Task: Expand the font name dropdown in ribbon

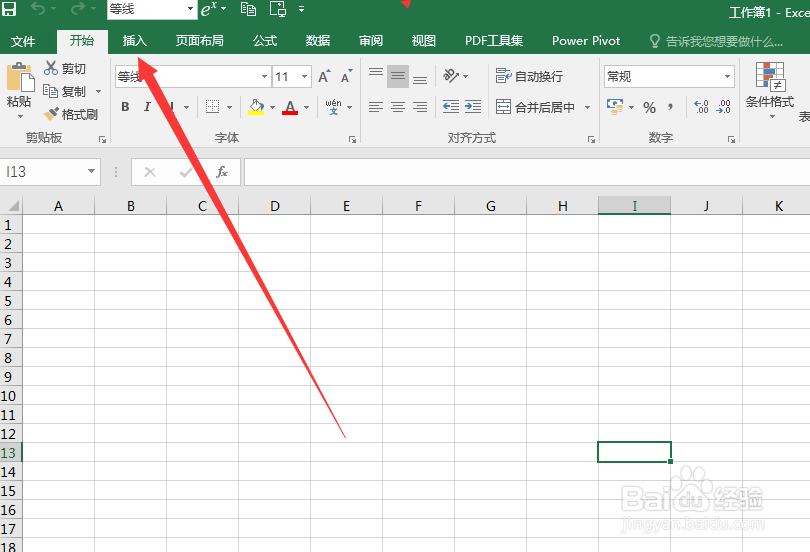Action: point(264,76)
